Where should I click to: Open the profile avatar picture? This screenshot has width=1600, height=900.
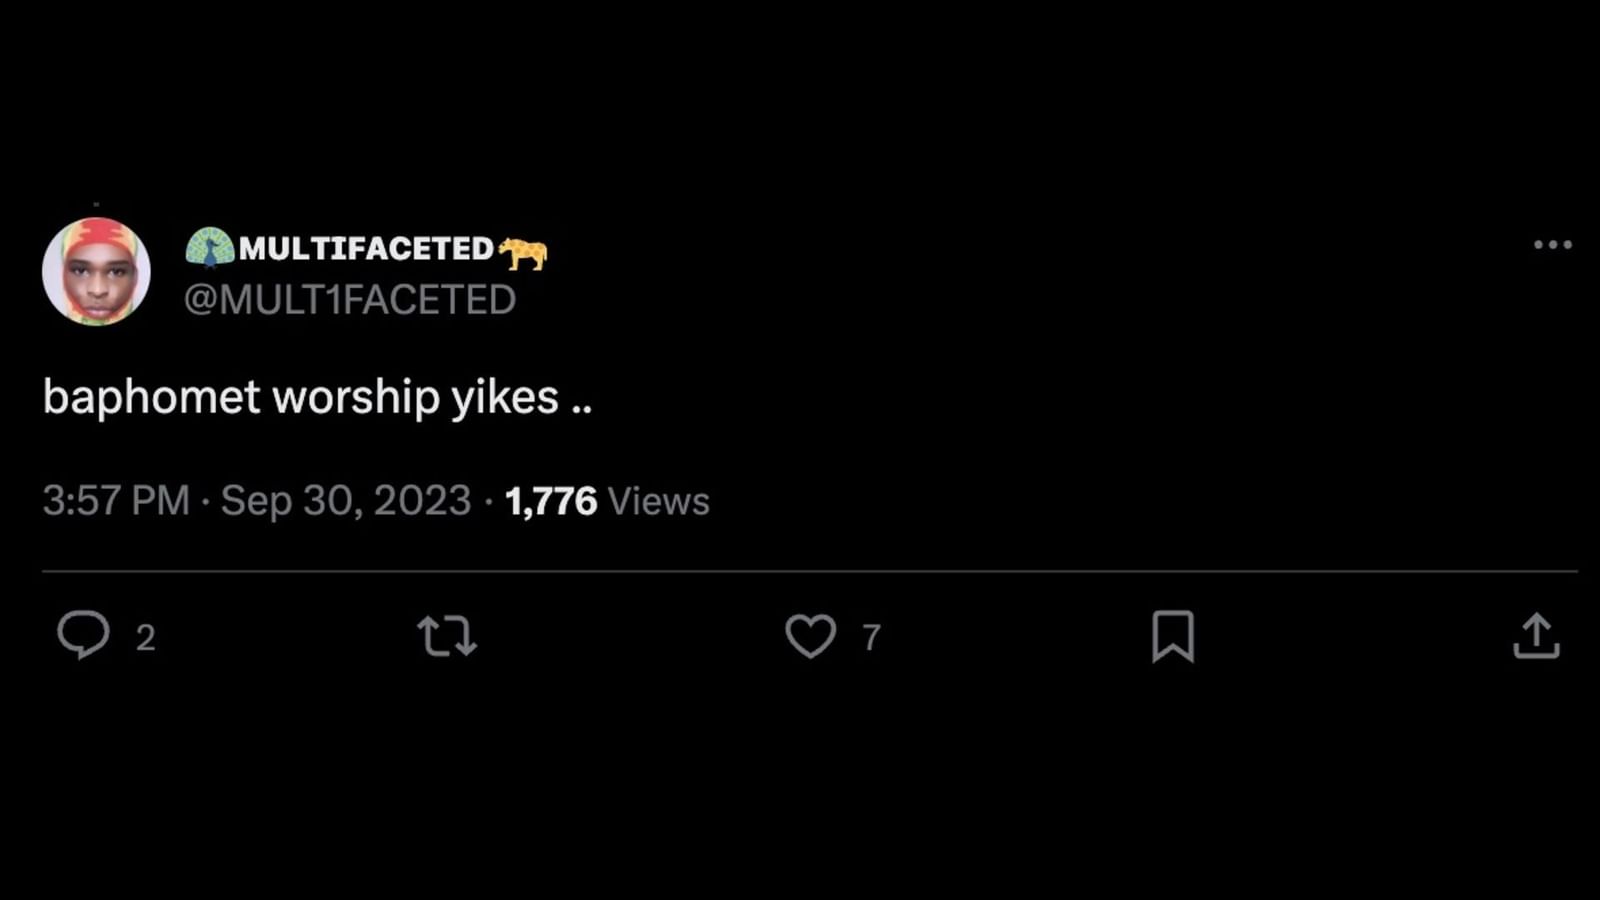tap(96, 271)
